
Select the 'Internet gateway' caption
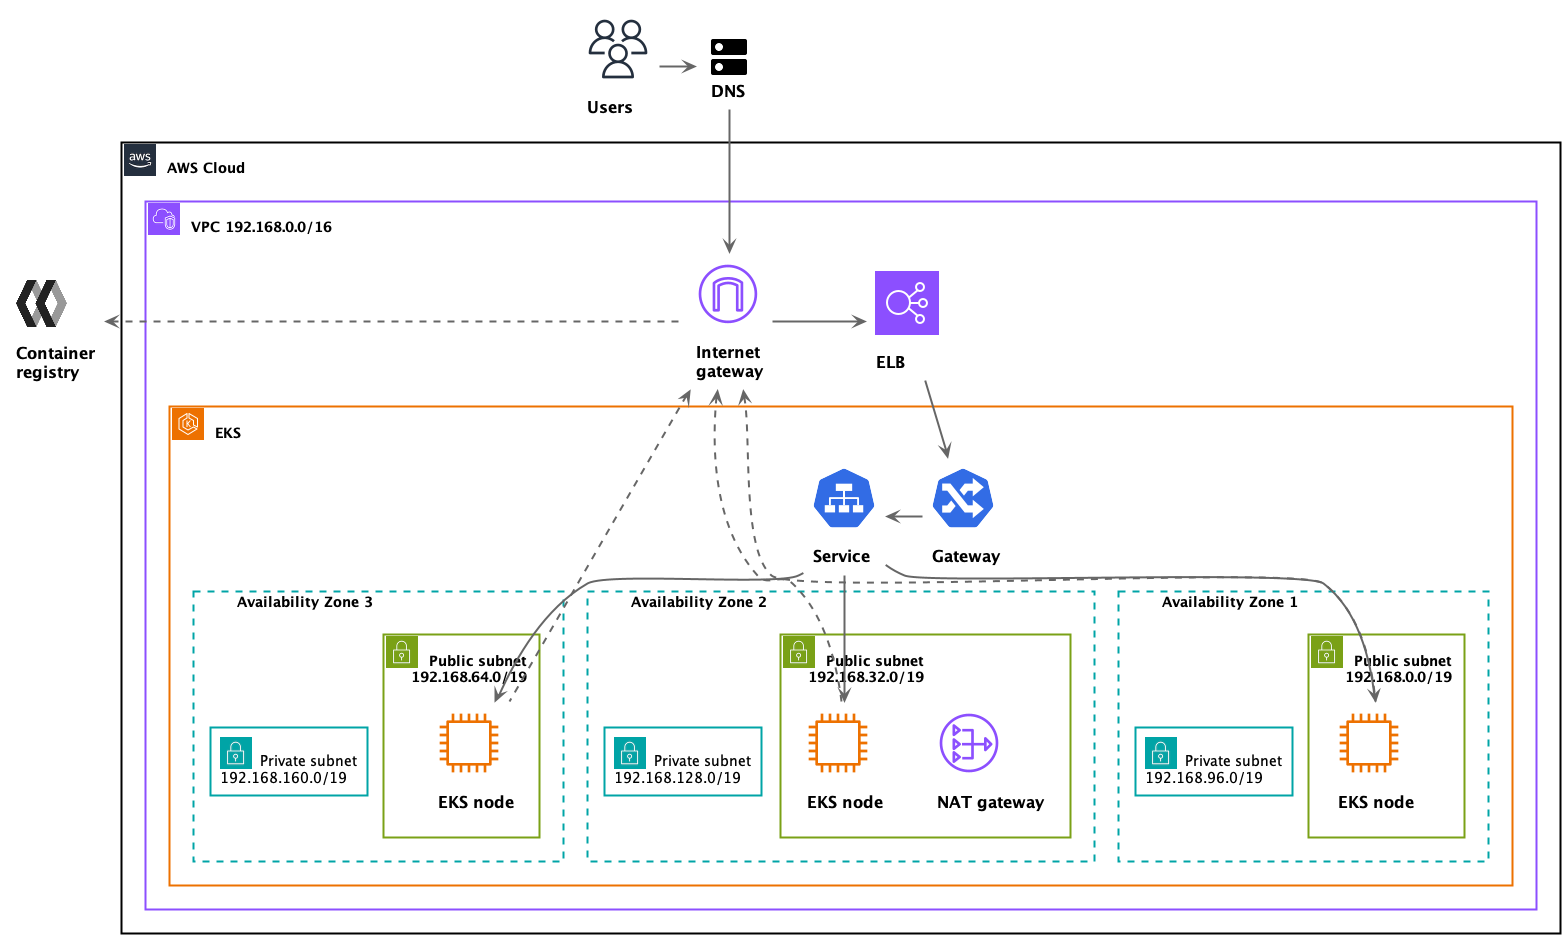[x=729, y=362]
